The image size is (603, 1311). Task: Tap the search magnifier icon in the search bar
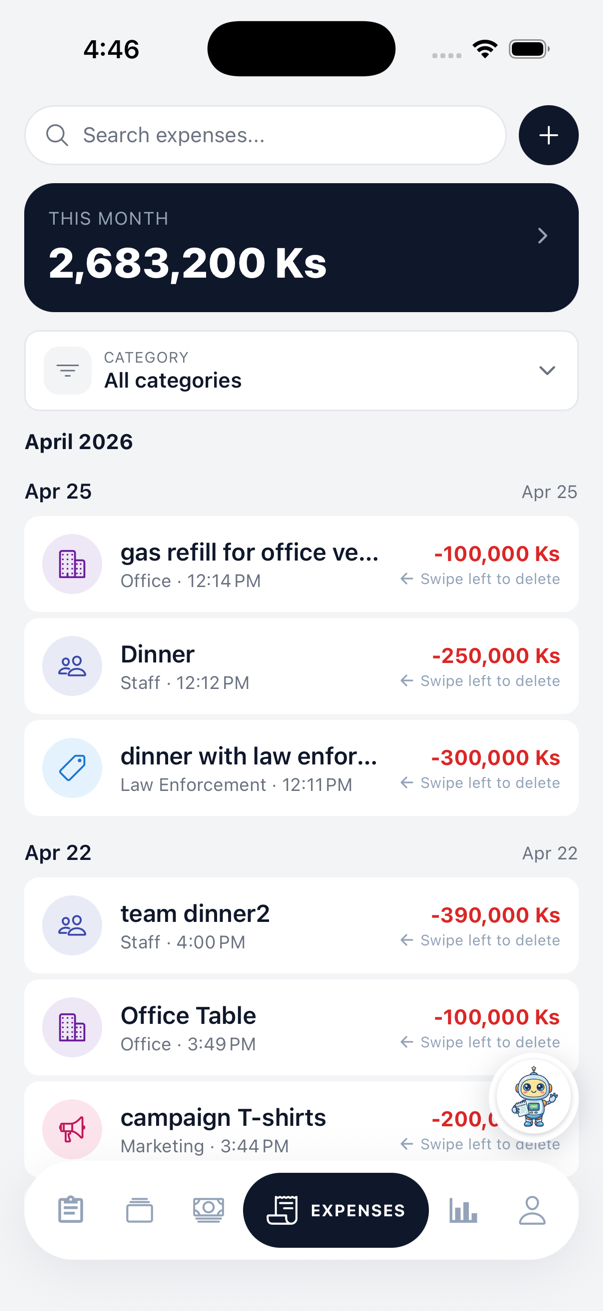tap(57, 135)
